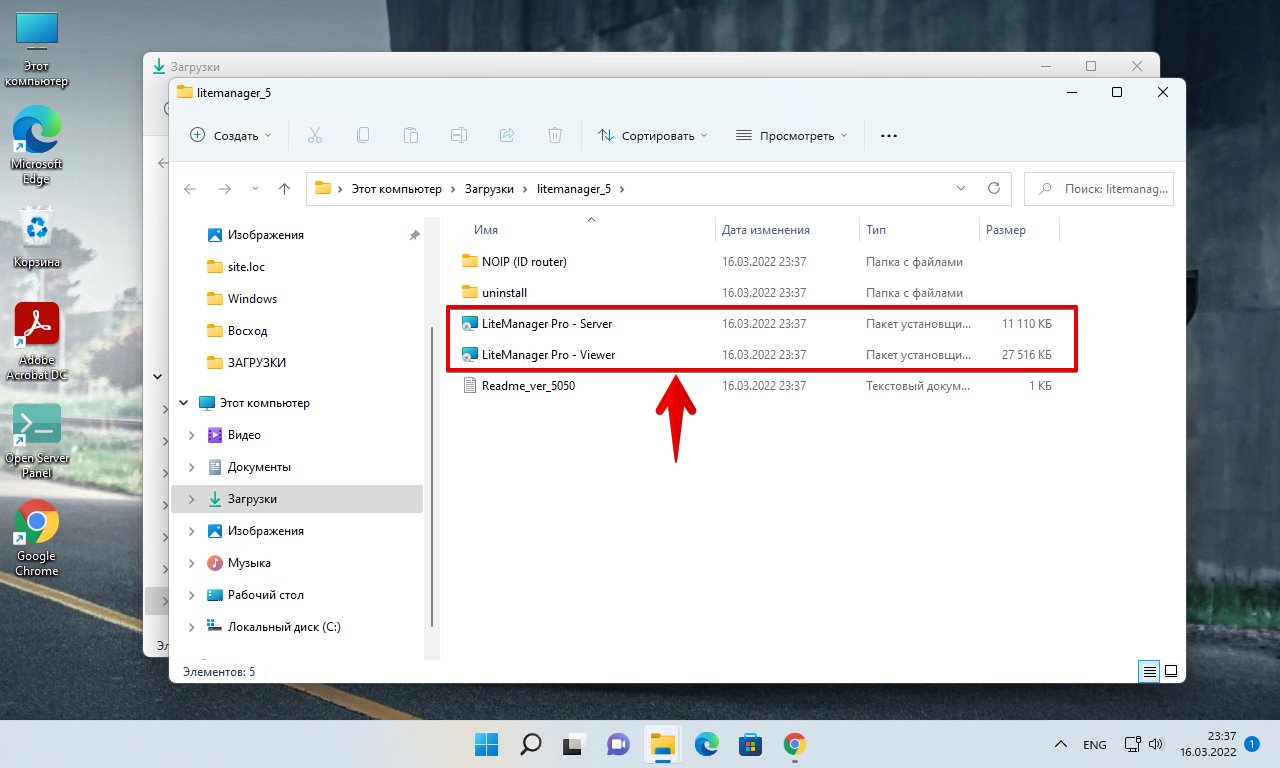Expand the Видео tree node
Screen dimensions: 1280x768
pyautogui.click(x=192, y=435)
